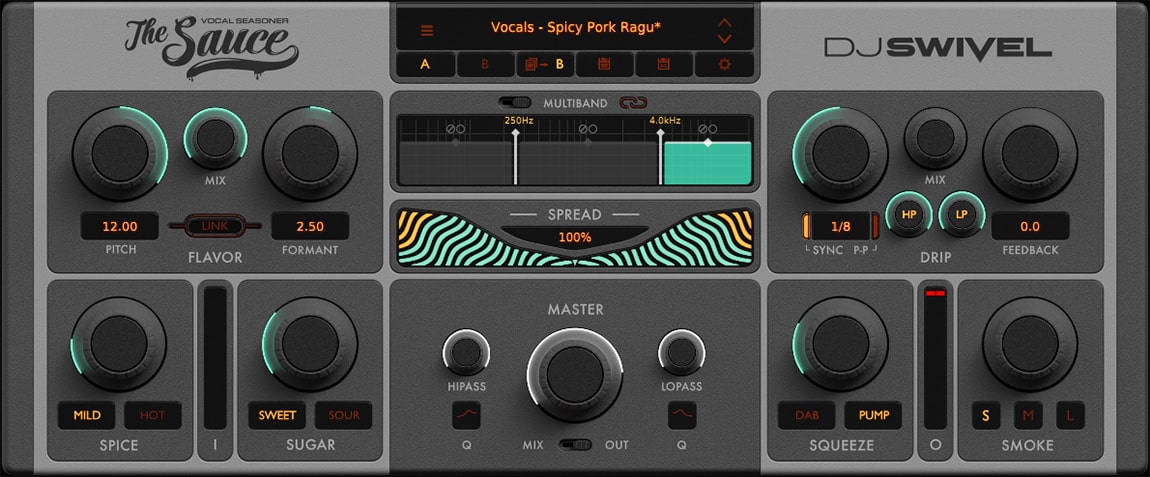
Task: Select the L smoke size
Action: [x=1070, y=416]
